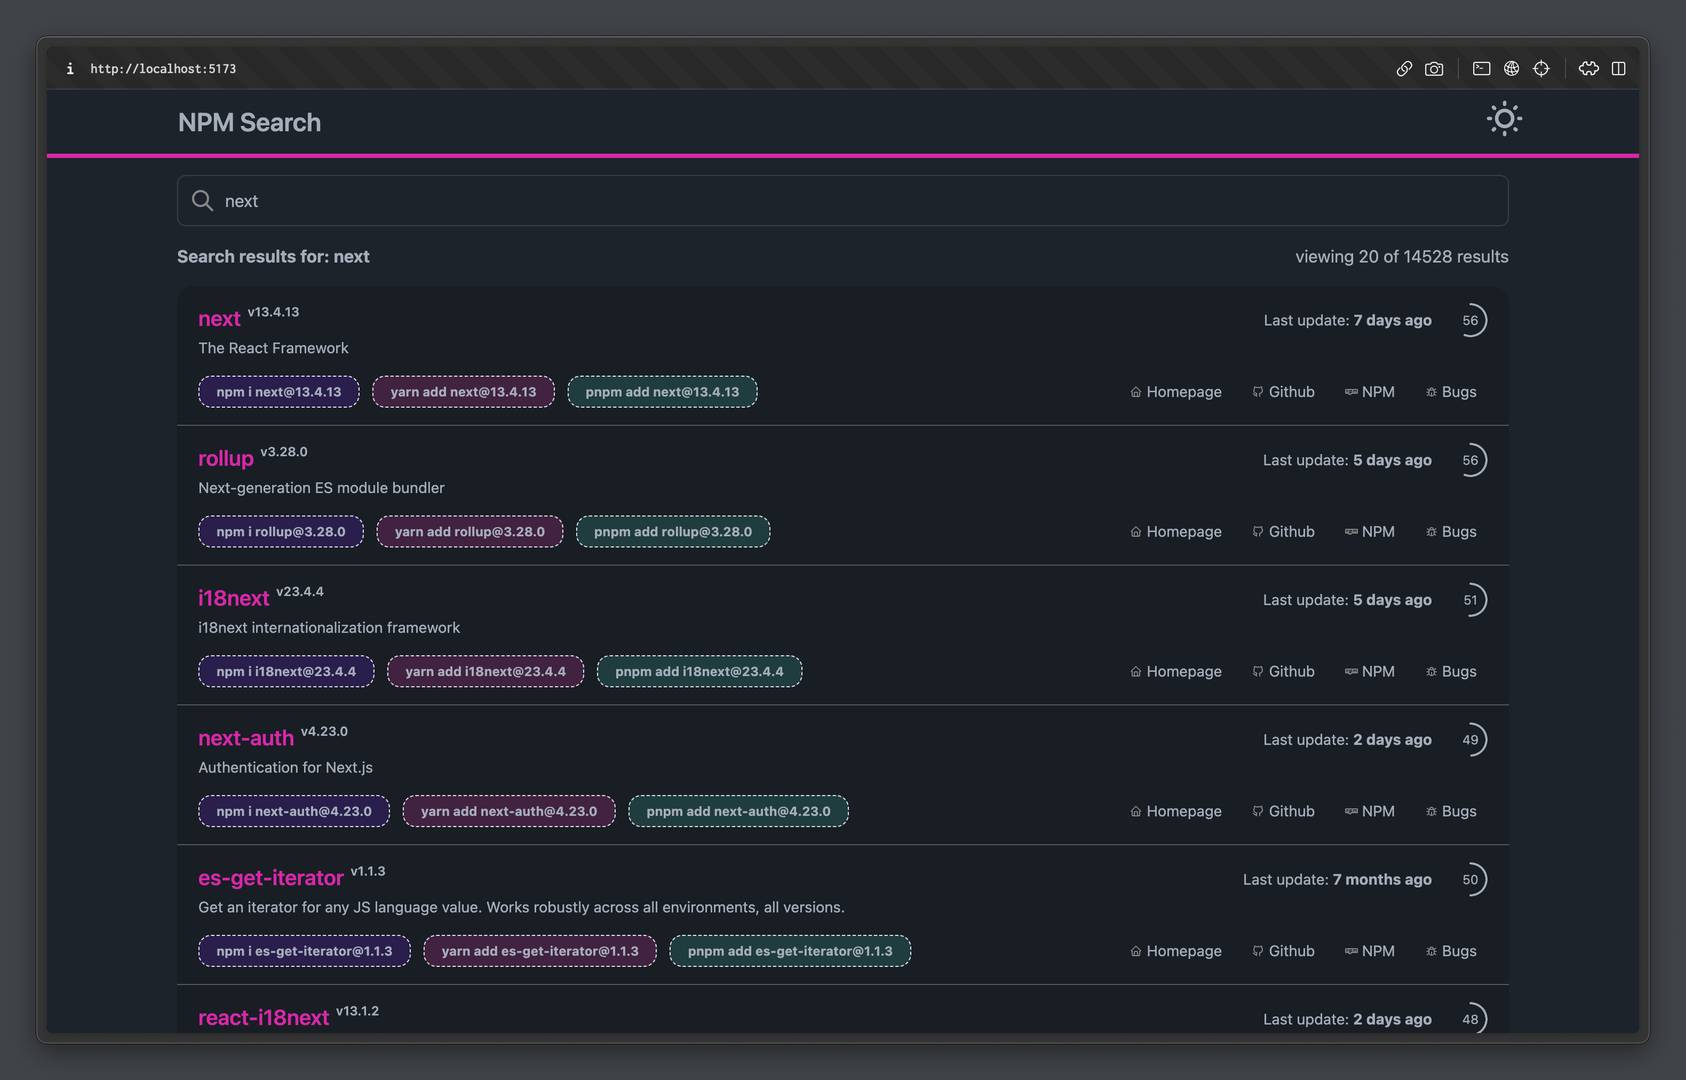This screenshot has width=1686, height=1080.
Task: Copy 'pnpm add es-get-iterator@1.1.3' command
Action: click(x=790, y=951)
